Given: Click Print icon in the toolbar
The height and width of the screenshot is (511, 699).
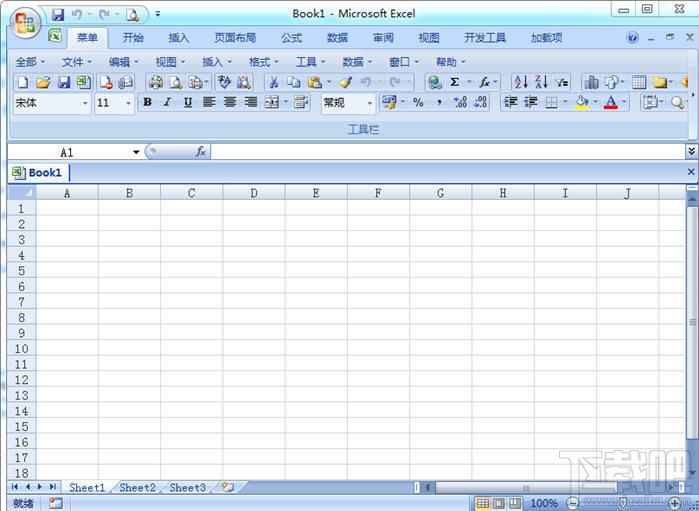Looking at the screenshot, I should [156, 82].
